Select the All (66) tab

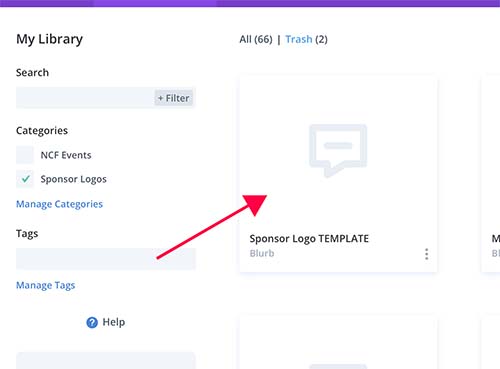(x=256, y=39)
